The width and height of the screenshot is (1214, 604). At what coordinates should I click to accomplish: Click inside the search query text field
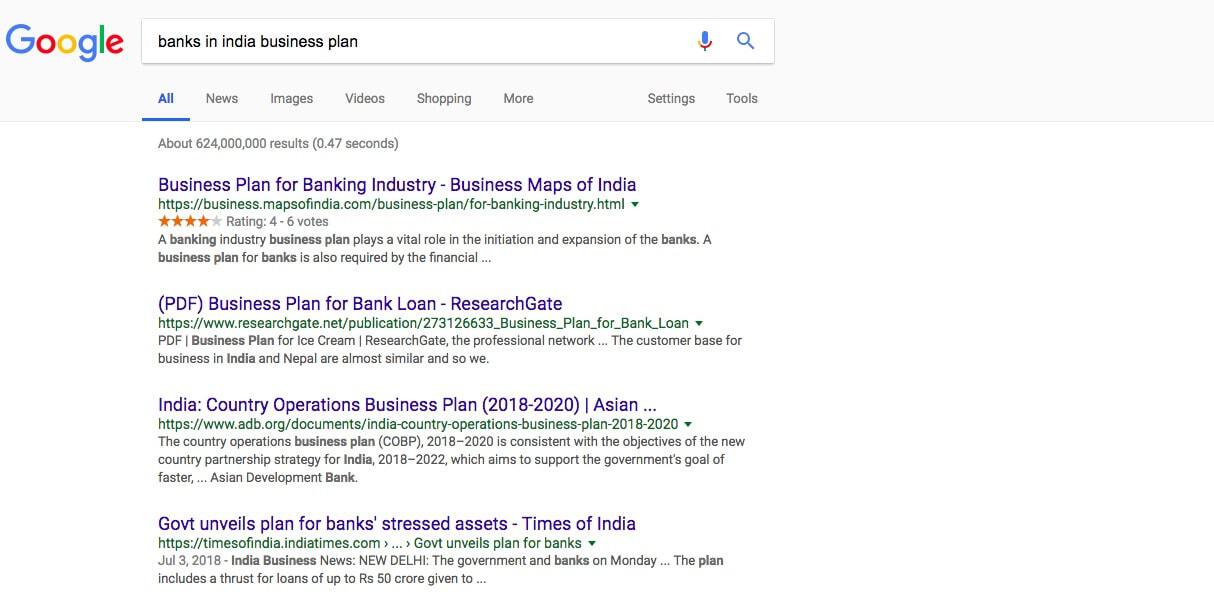(x=420, y=42)
